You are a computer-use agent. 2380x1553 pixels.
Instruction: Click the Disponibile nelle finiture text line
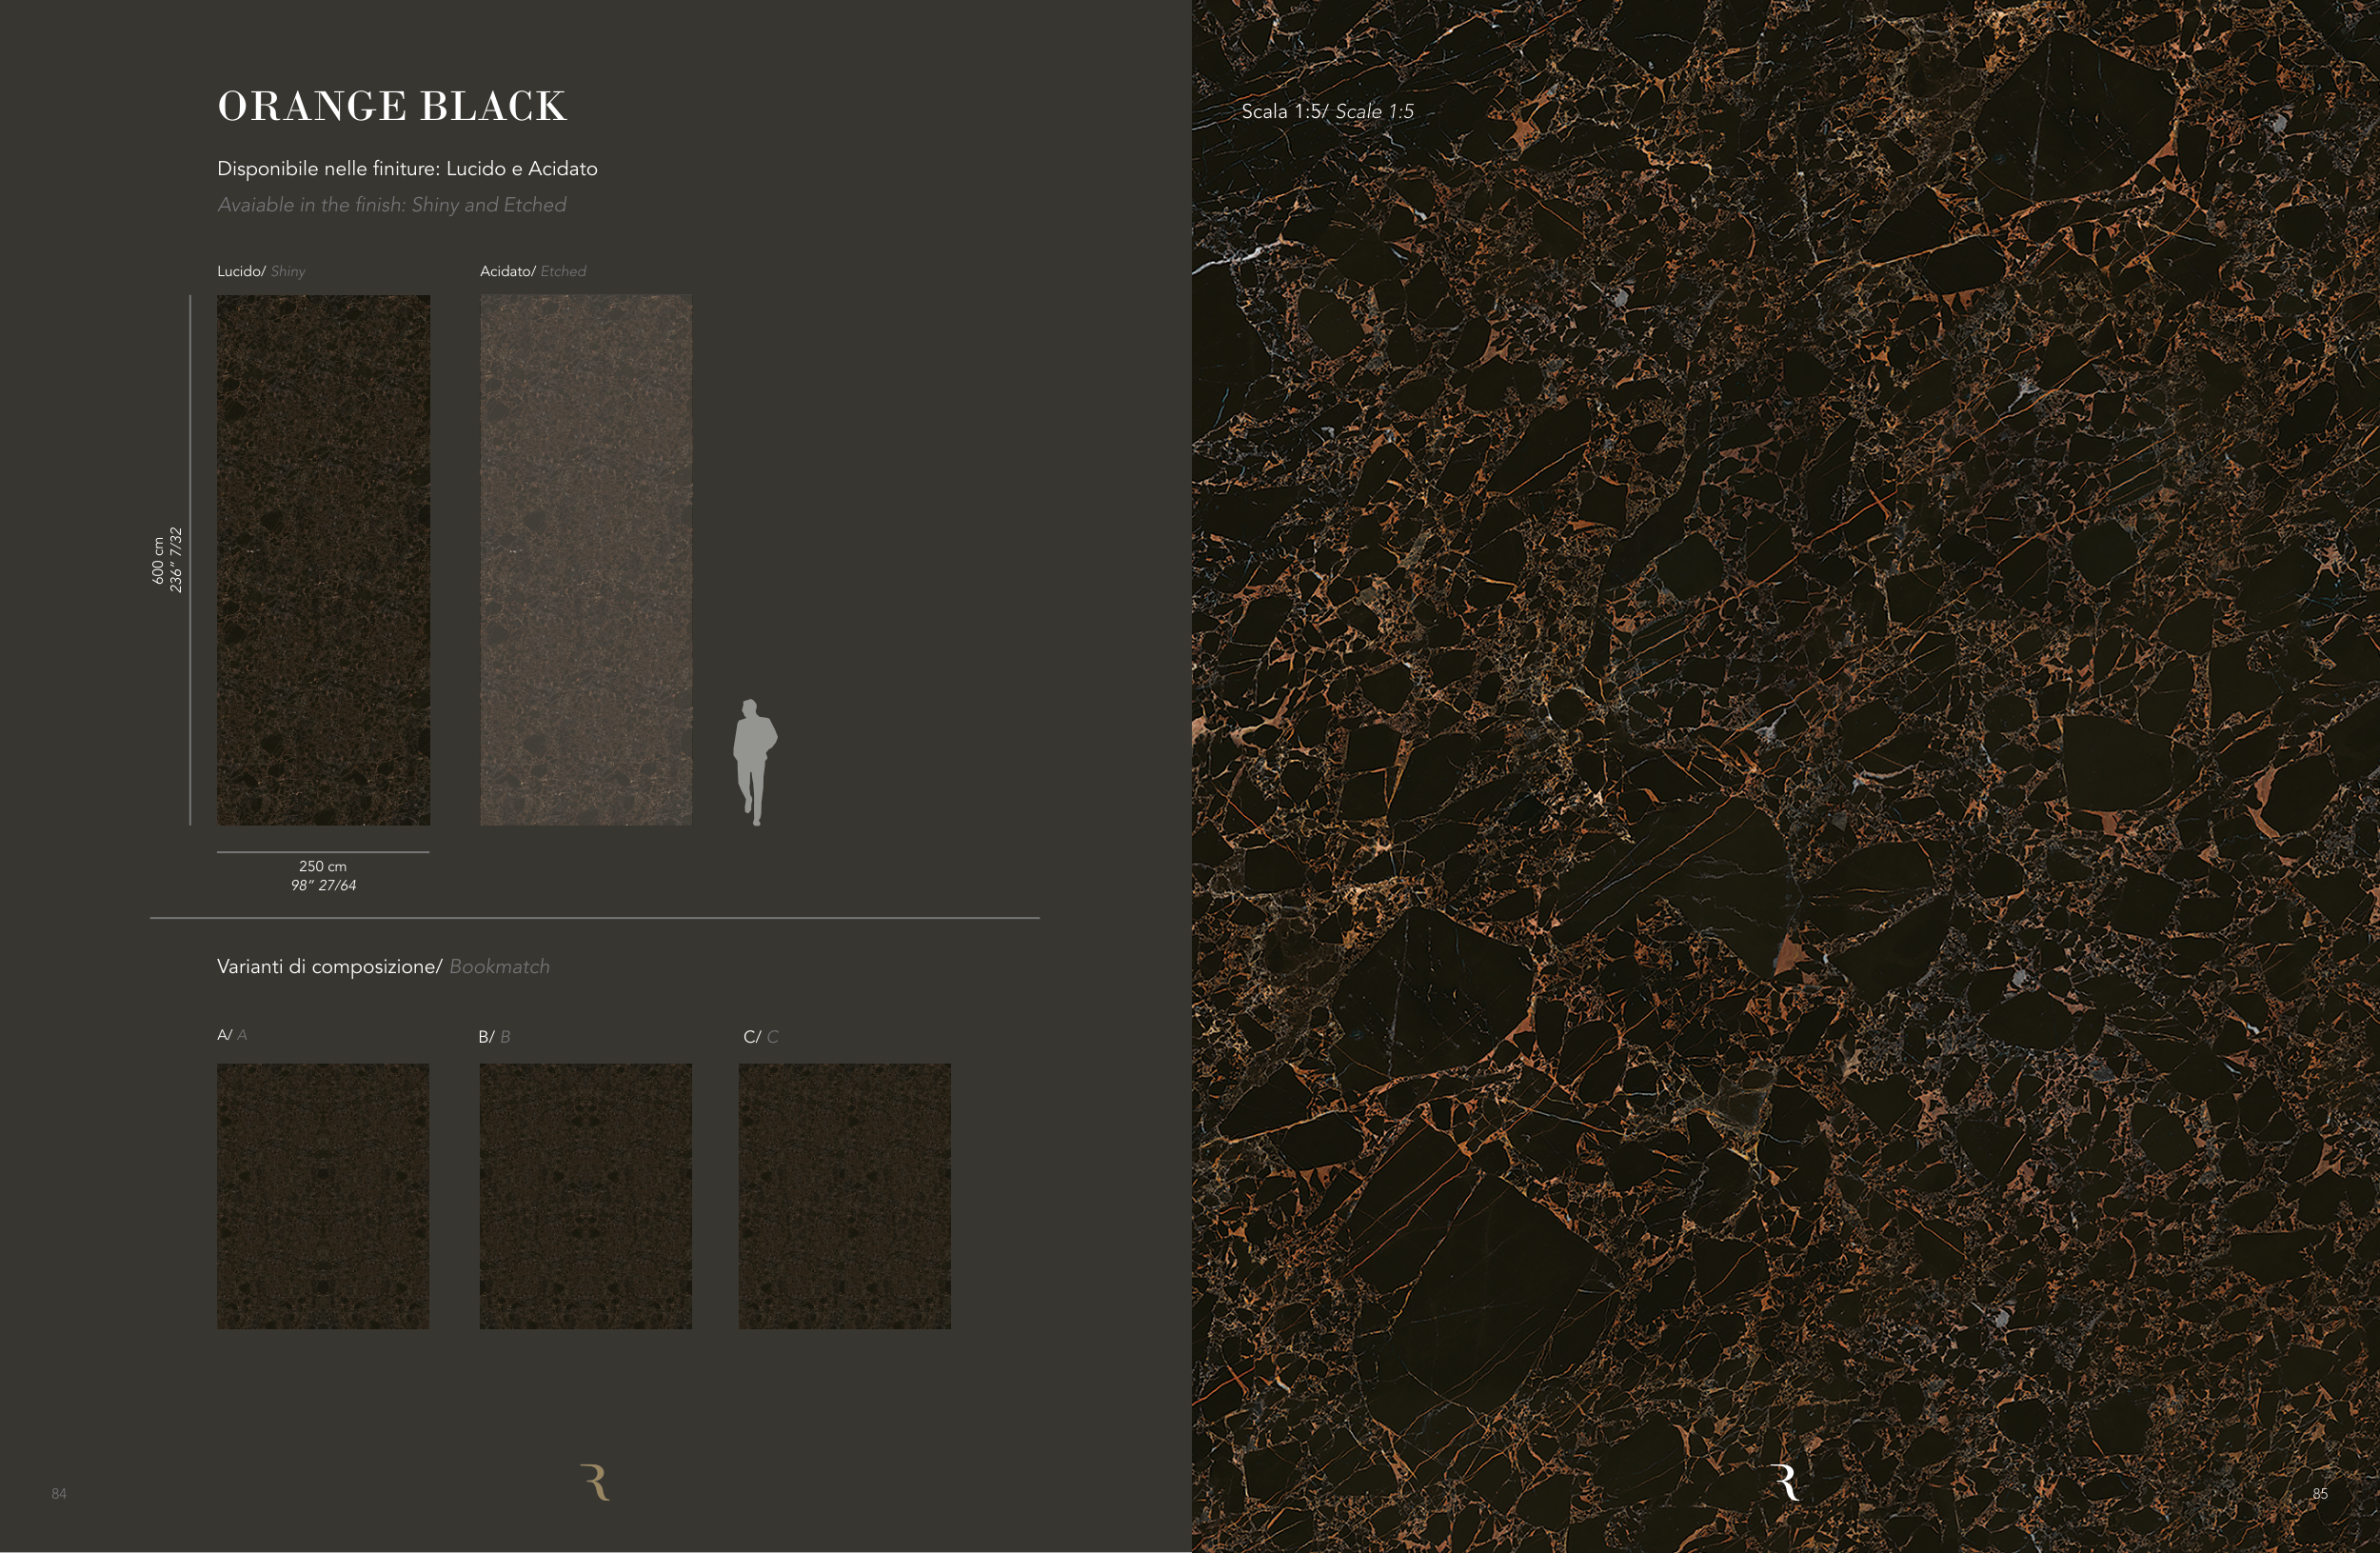click(407, 169)
